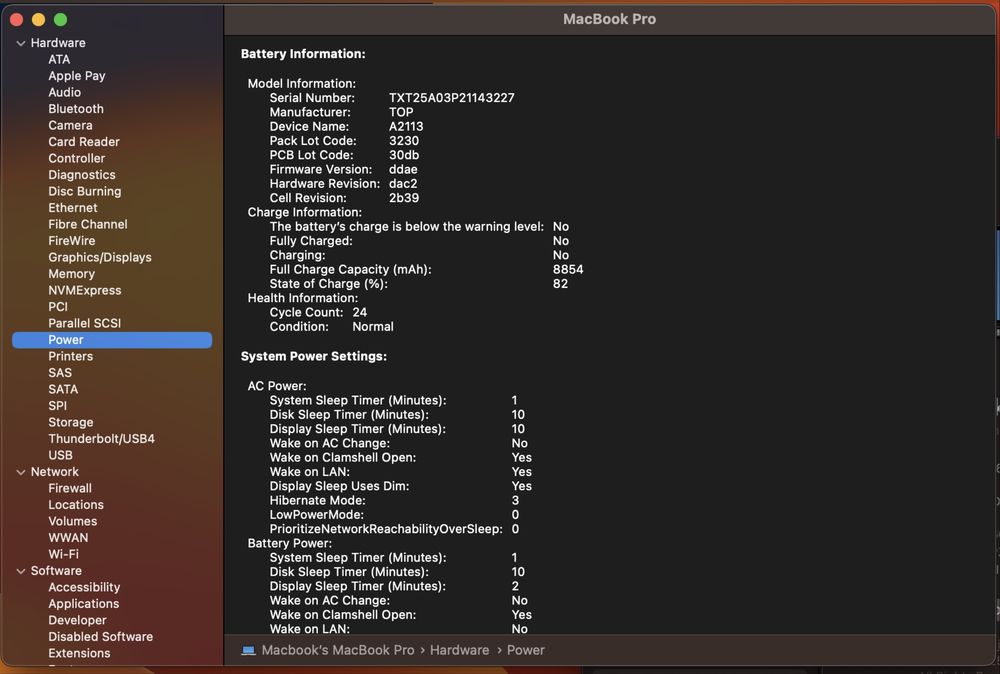Screen dimensions: 1000x674
Task: Open Parallel SCSI entry
Action: 84,323
